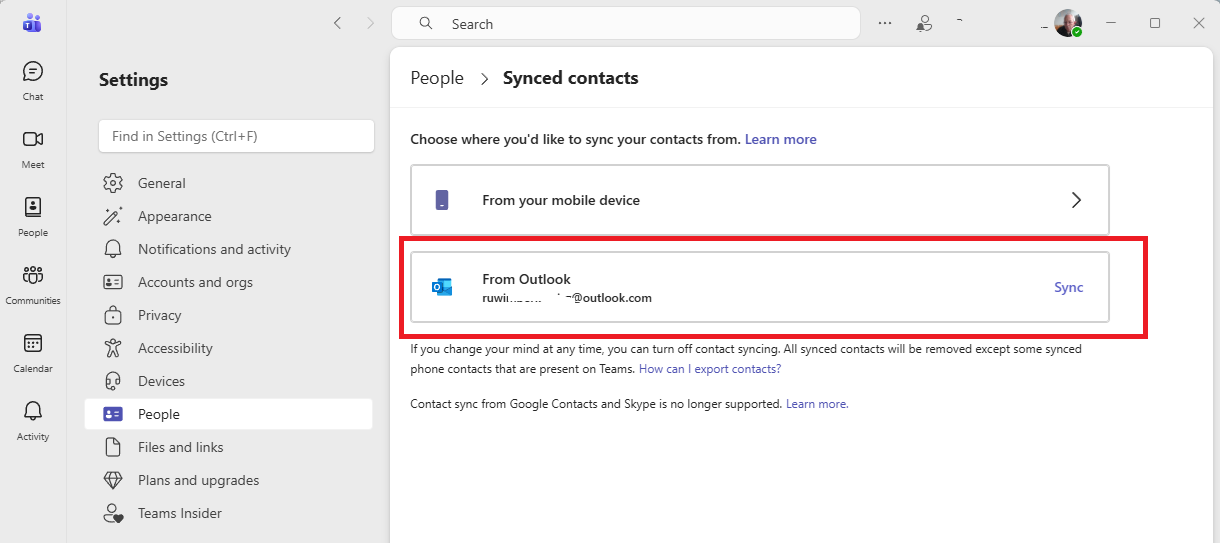
Task: Return to People breadcrumb
Action: click(437, 78)
